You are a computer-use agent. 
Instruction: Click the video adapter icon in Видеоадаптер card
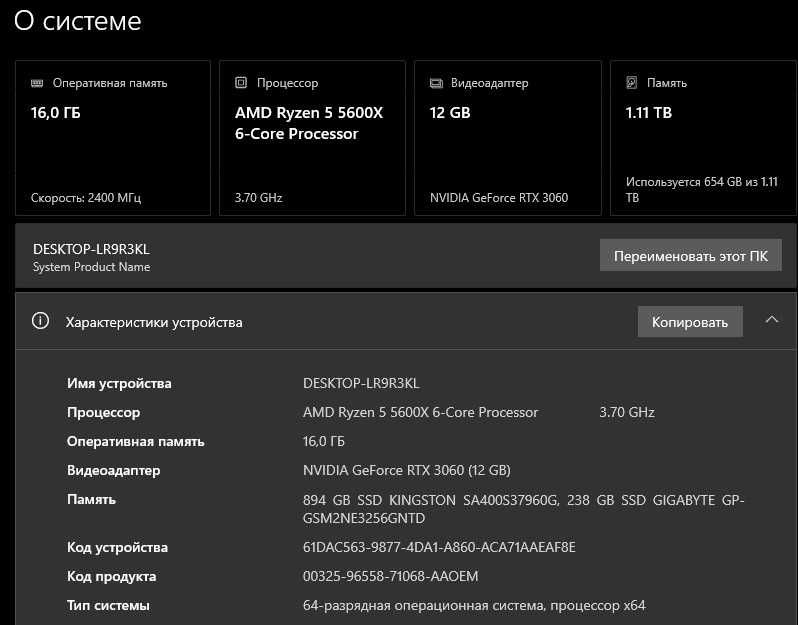click(436, 83)
